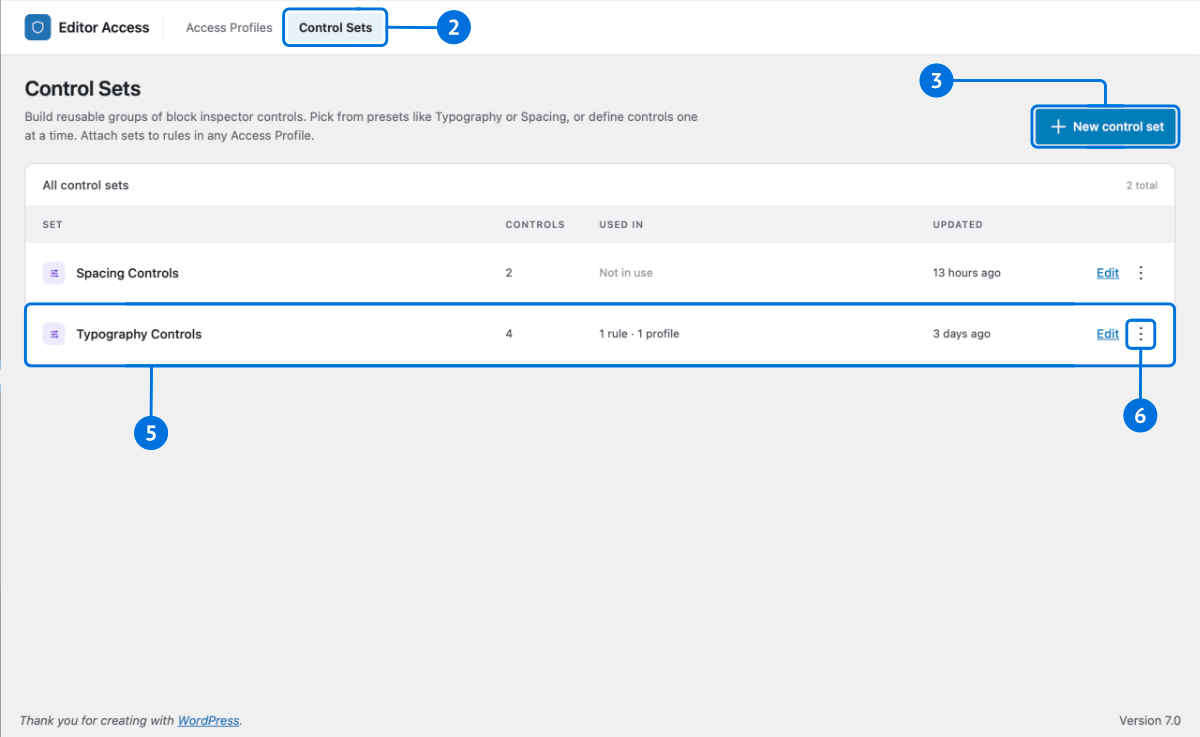Click the controls count 4 for Typography Controls
The width and height of the screenshot is (1200, 737).
tap(509, 334)
